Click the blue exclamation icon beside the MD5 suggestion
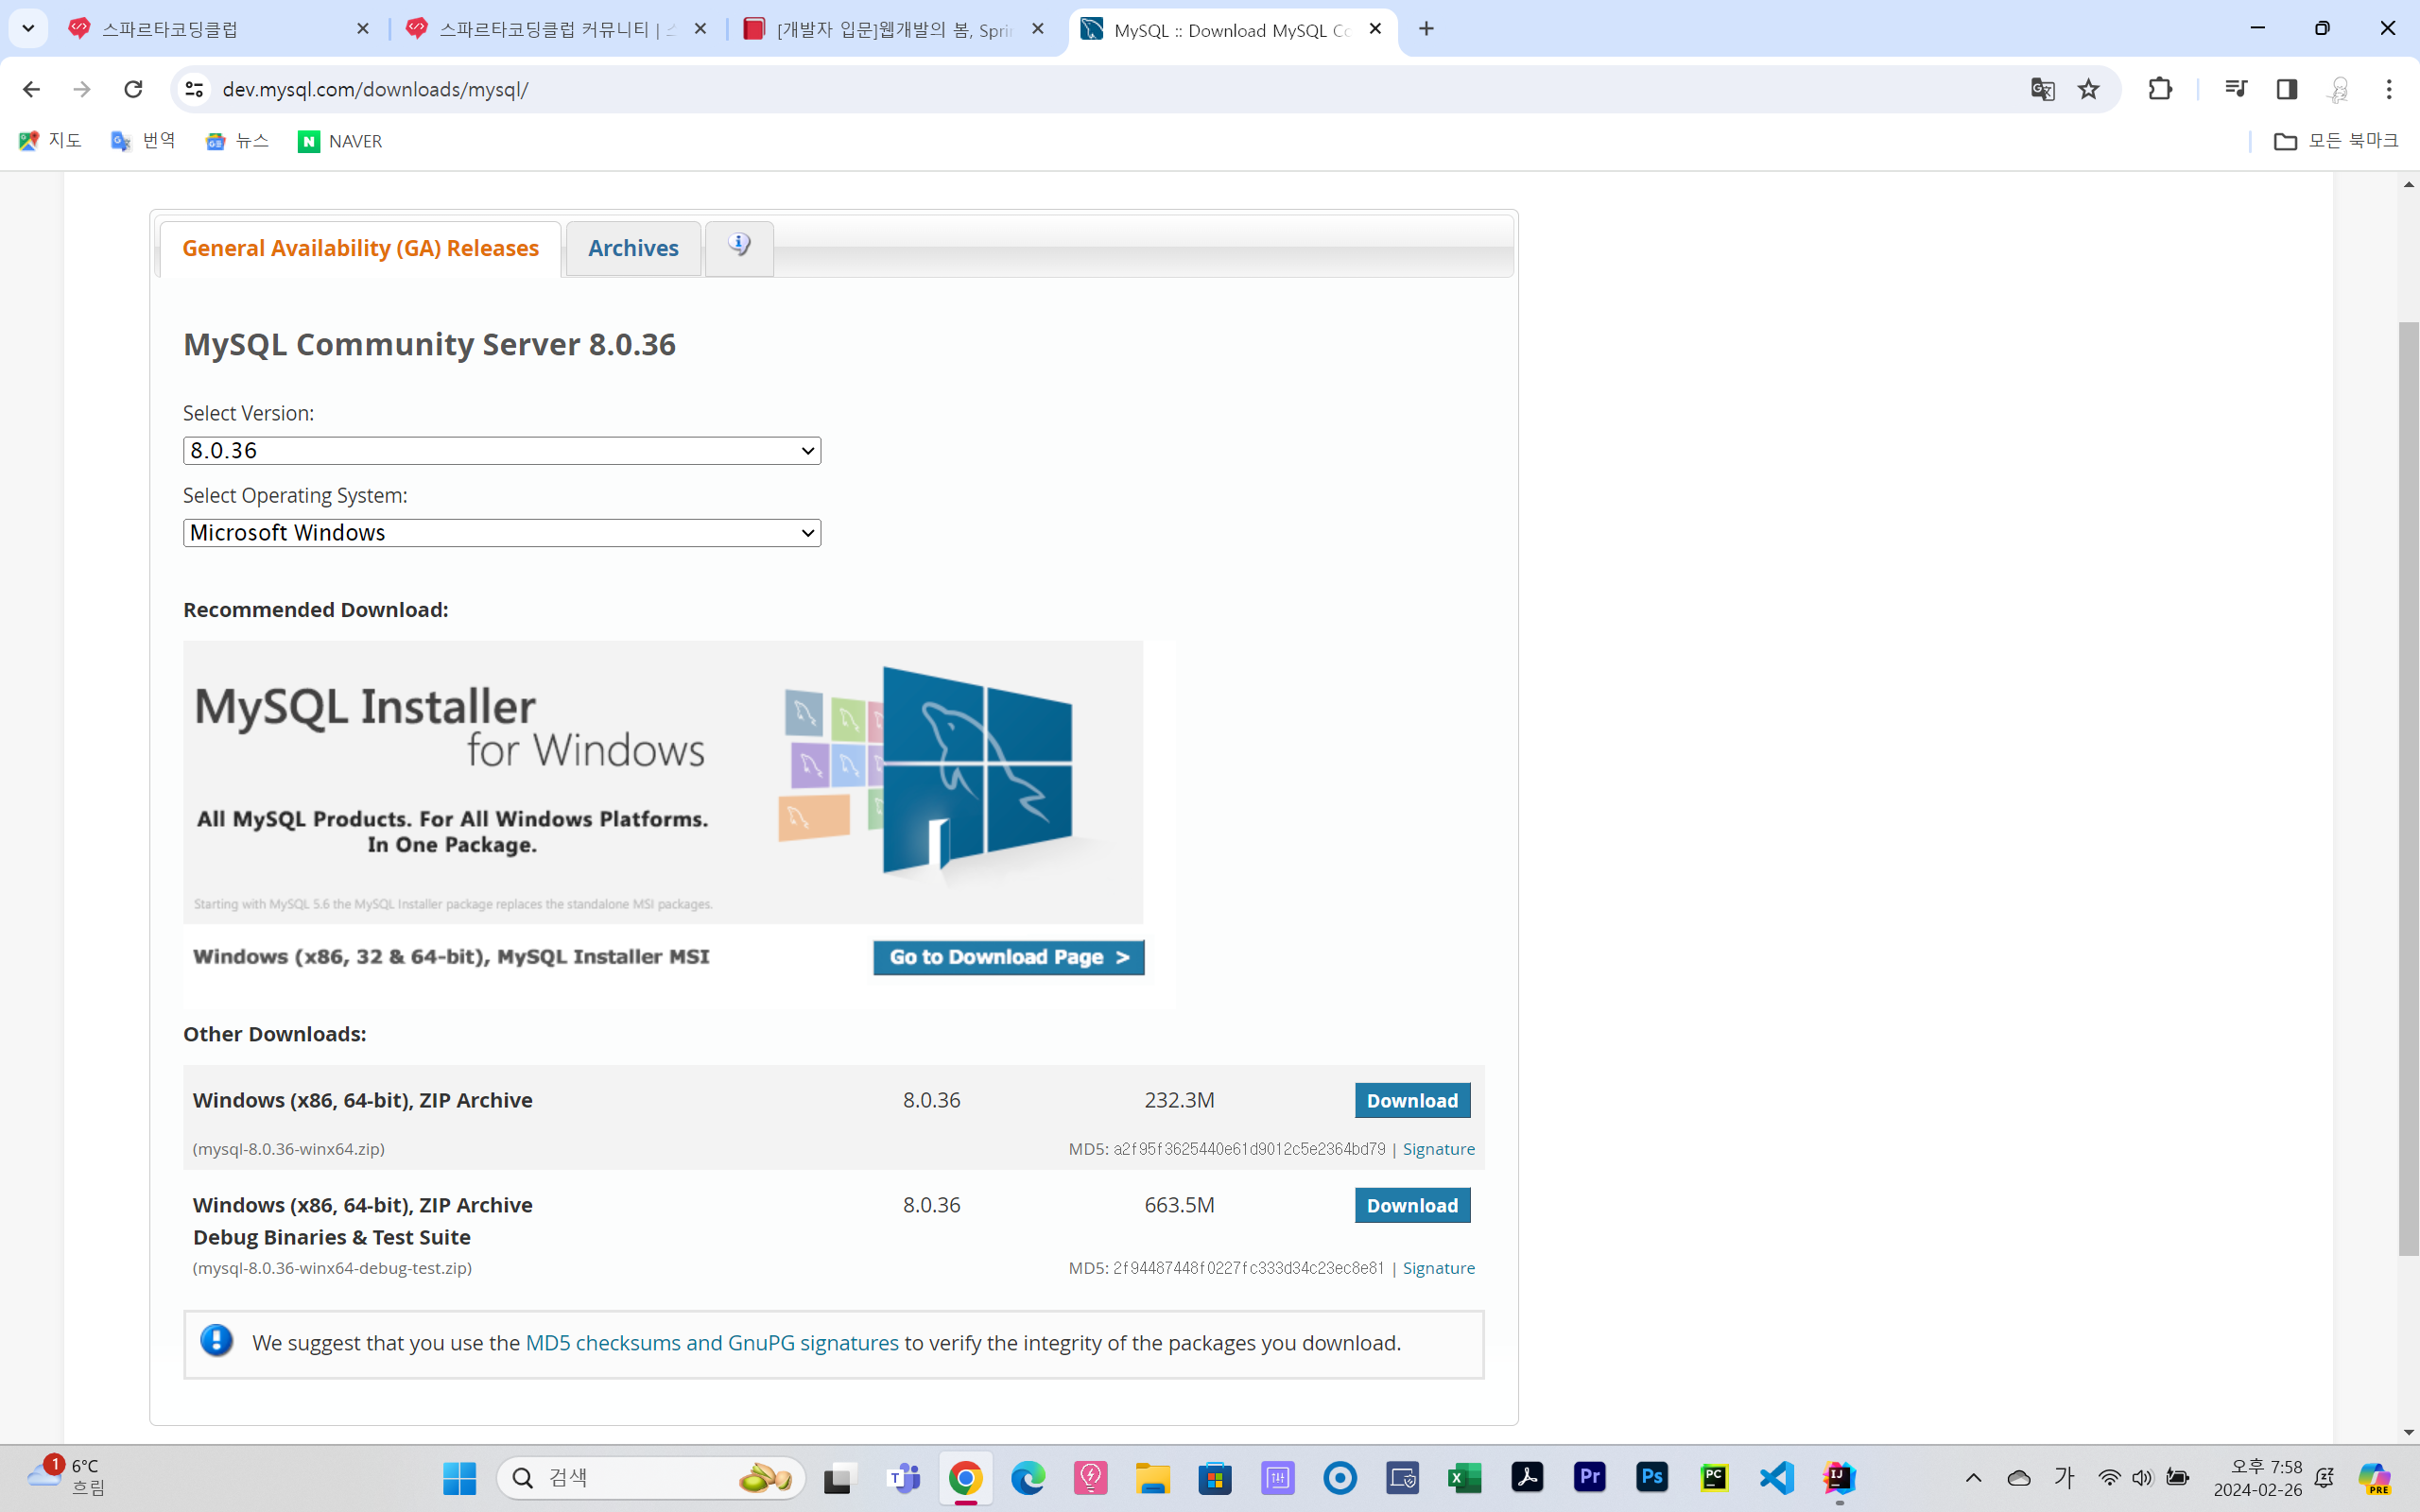 coord(216,1341)
